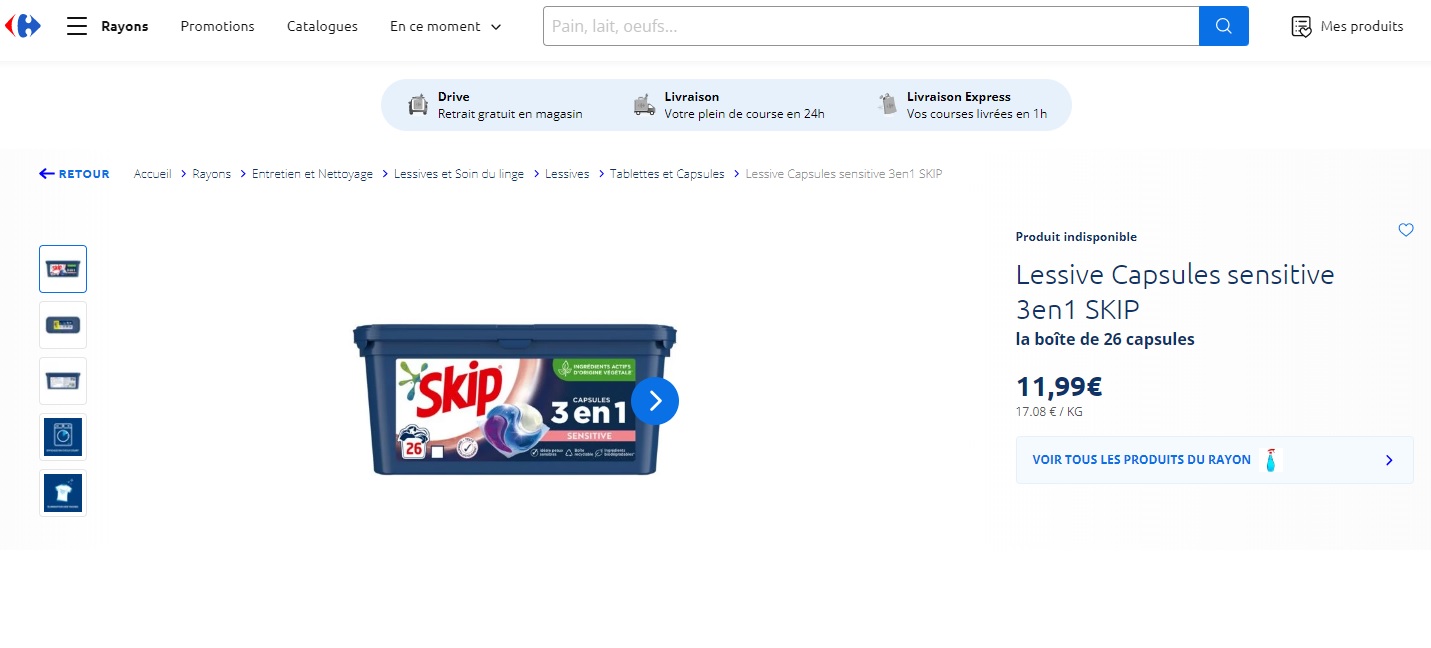This screenshot has height=648, width=1431.
Task: Go to Entretien et Nettoyage breadcrumb
Action: (x=312, y=174)
